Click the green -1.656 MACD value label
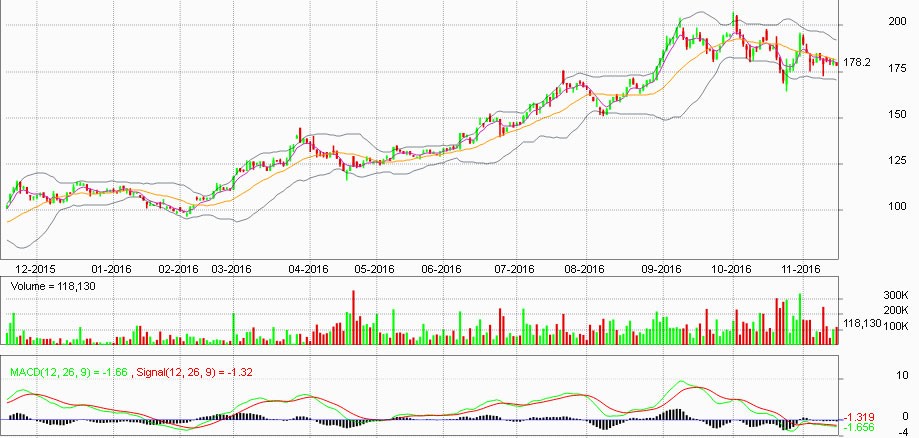This screenshot has width=919, height=438. pyautogui.click(x=862, y=427)
